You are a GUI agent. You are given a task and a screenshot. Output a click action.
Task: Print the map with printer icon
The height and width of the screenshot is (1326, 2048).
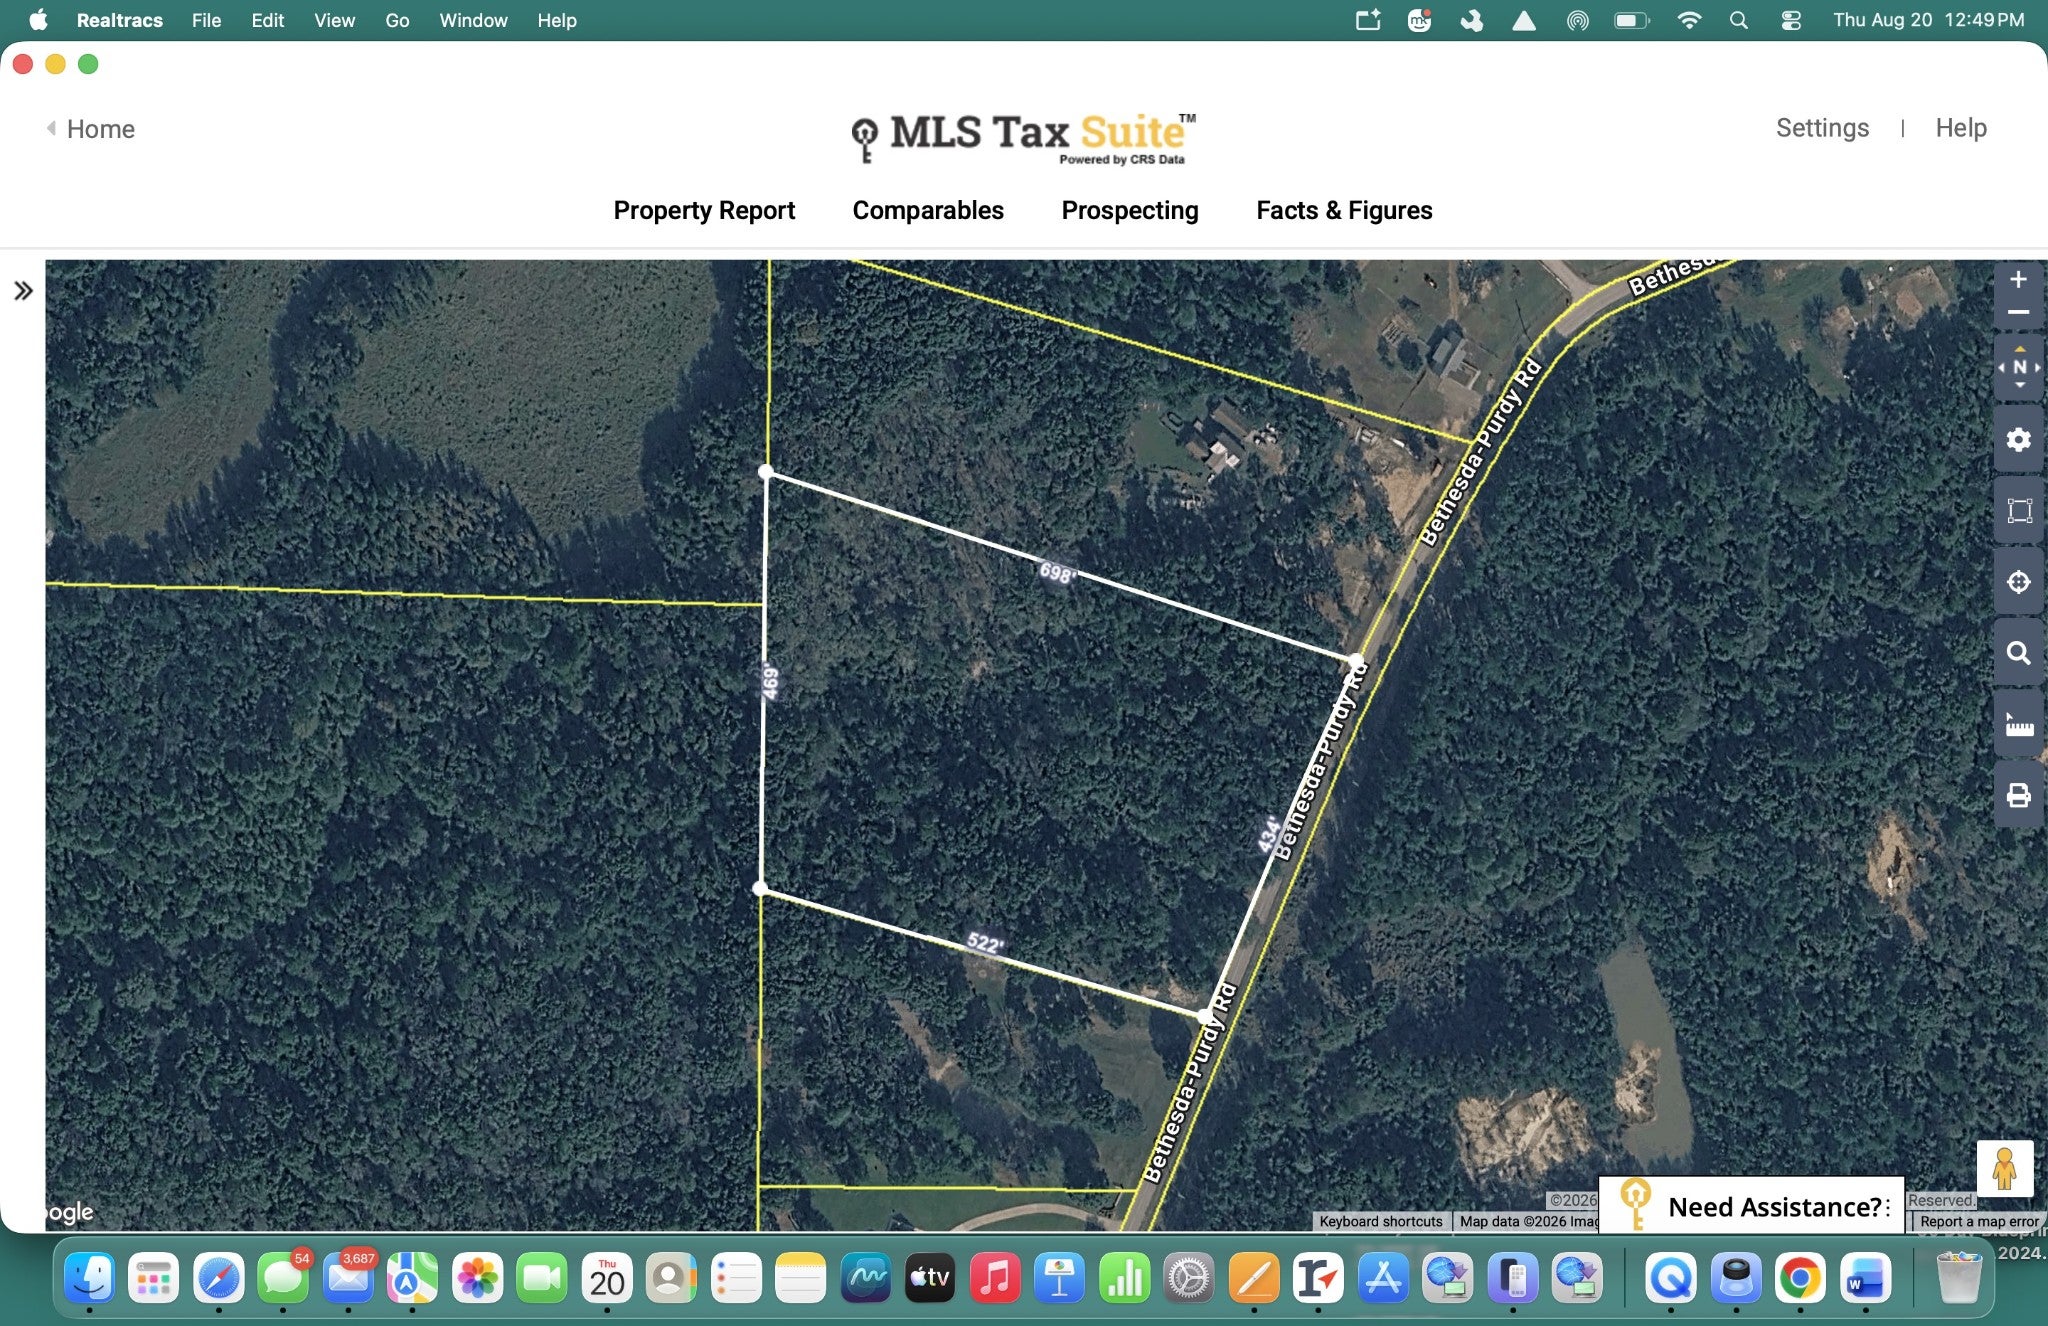pos(2019,796)
